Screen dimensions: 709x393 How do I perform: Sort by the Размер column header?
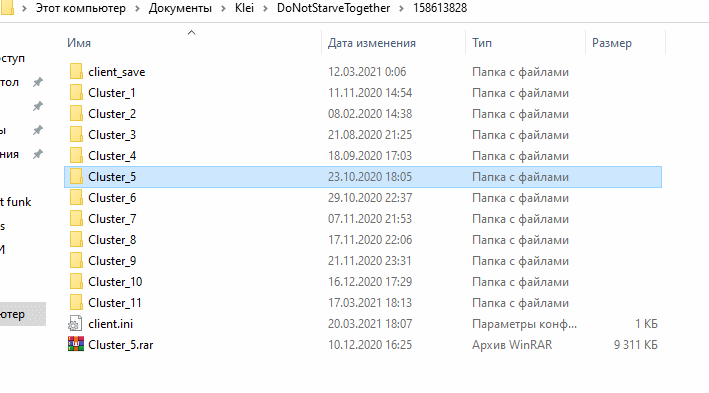click(612, 43)
